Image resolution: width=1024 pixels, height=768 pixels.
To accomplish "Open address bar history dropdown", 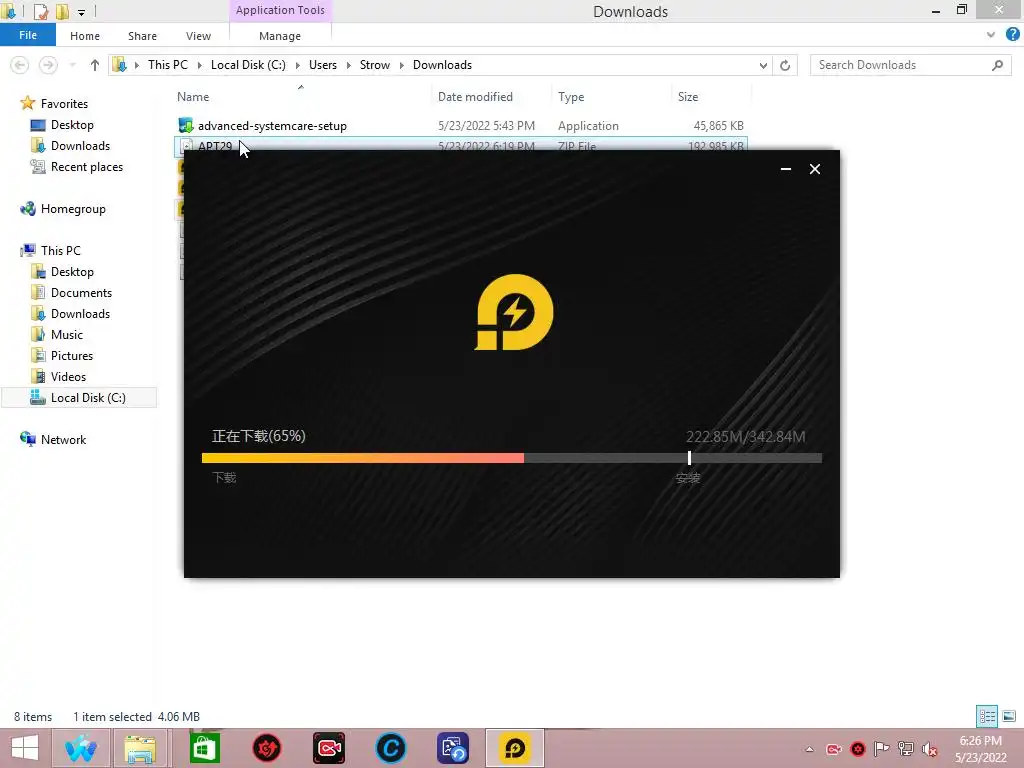I will tap(763, 65).
